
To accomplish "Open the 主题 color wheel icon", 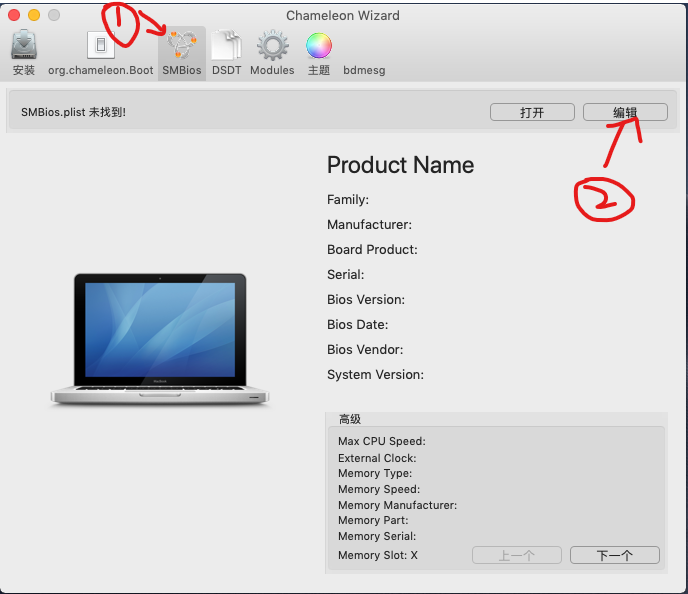I will pyautogui.click(x=319, y=46).
